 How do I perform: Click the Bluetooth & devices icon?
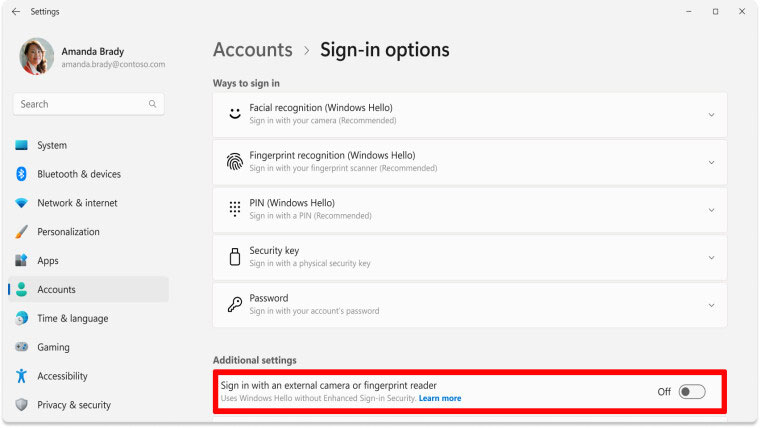pyautogui.click(x=21, y=174)
